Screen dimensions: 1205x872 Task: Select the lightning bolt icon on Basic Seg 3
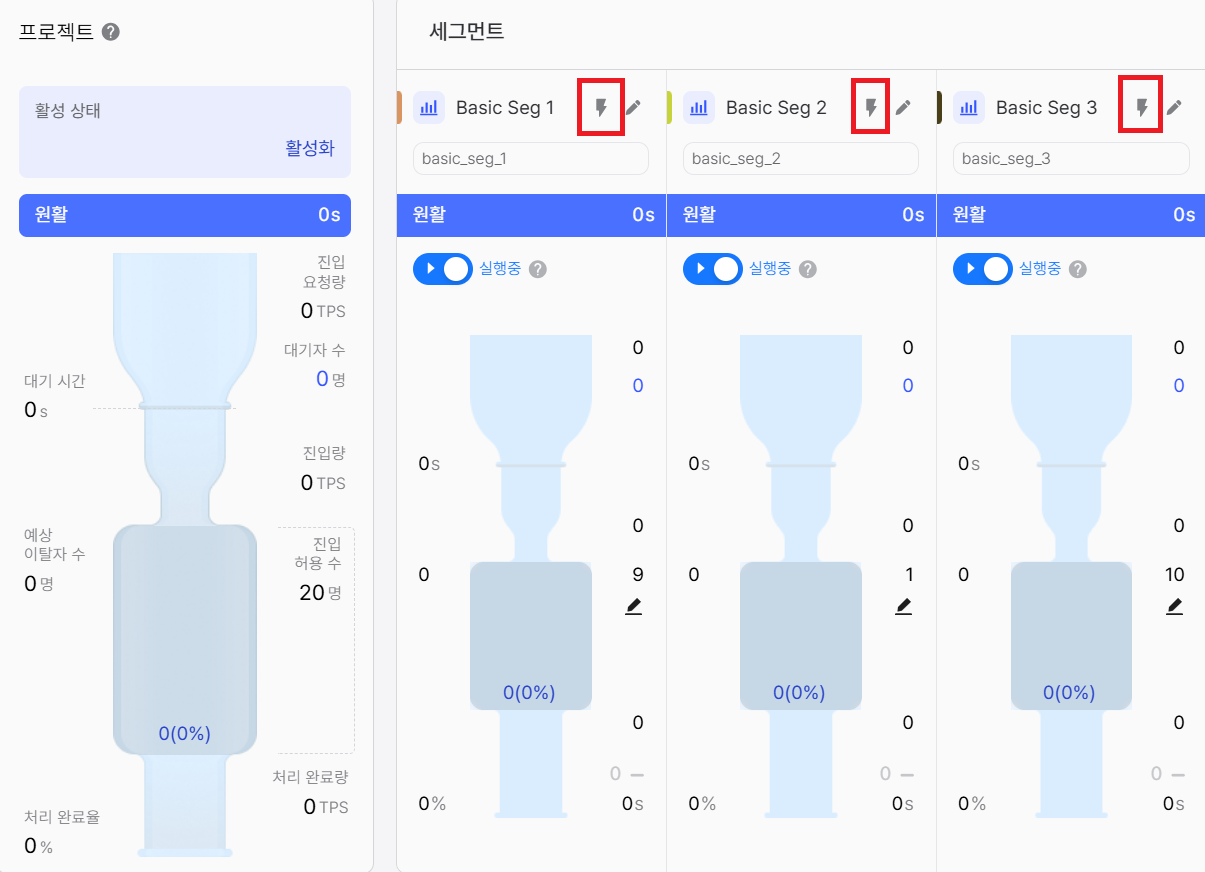pyautogui.click(x=1141, y=107)
